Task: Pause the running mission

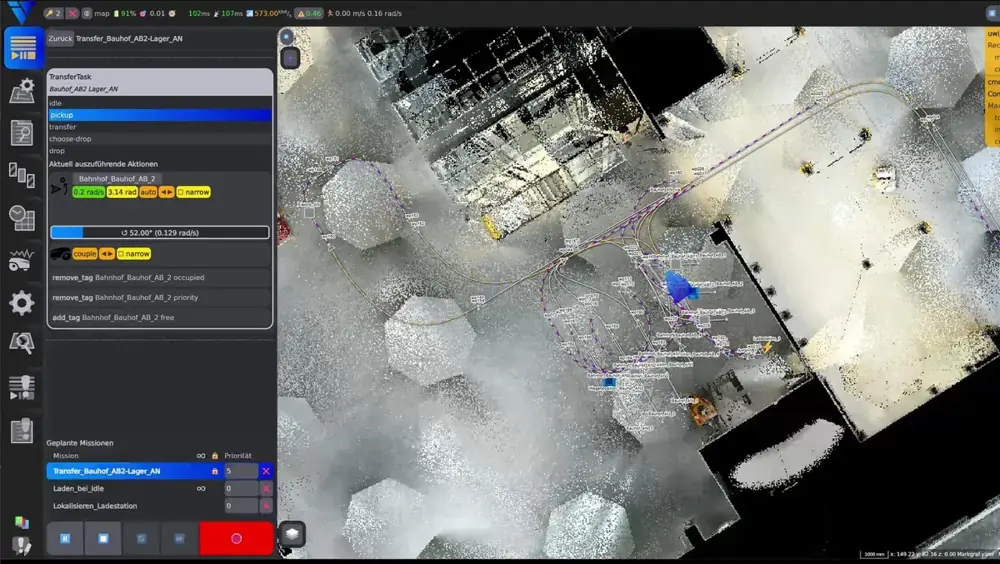Action: click(x=65, y=538)
